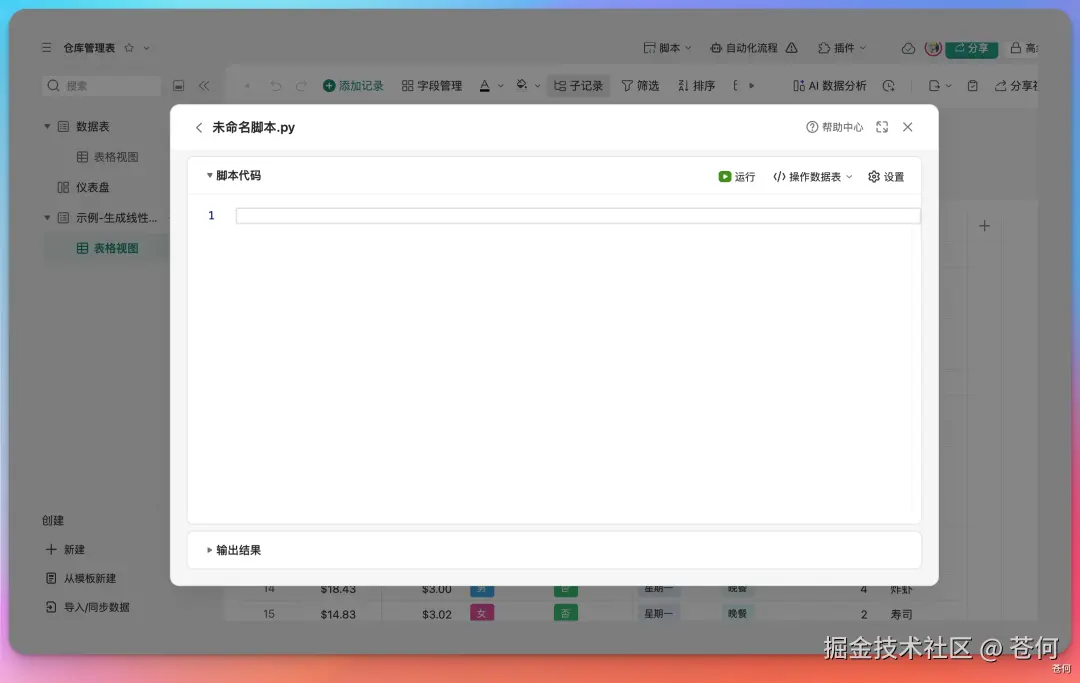Click the $3.02 cell in row 15
Screen dimensions: 1080x683
tap(437, 614)
